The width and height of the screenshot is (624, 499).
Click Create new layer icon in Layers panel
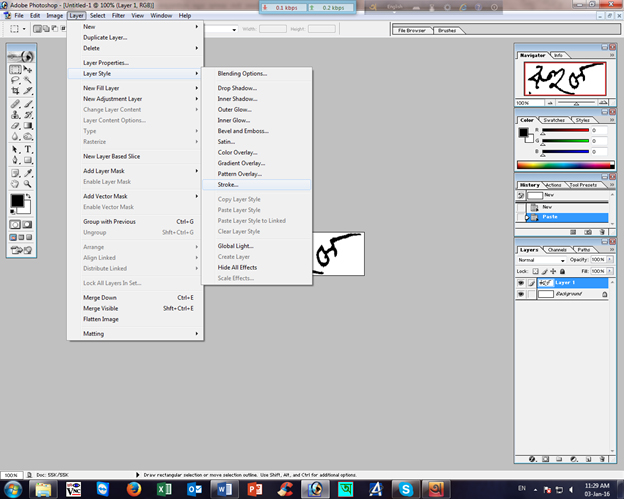coord(588,459)
